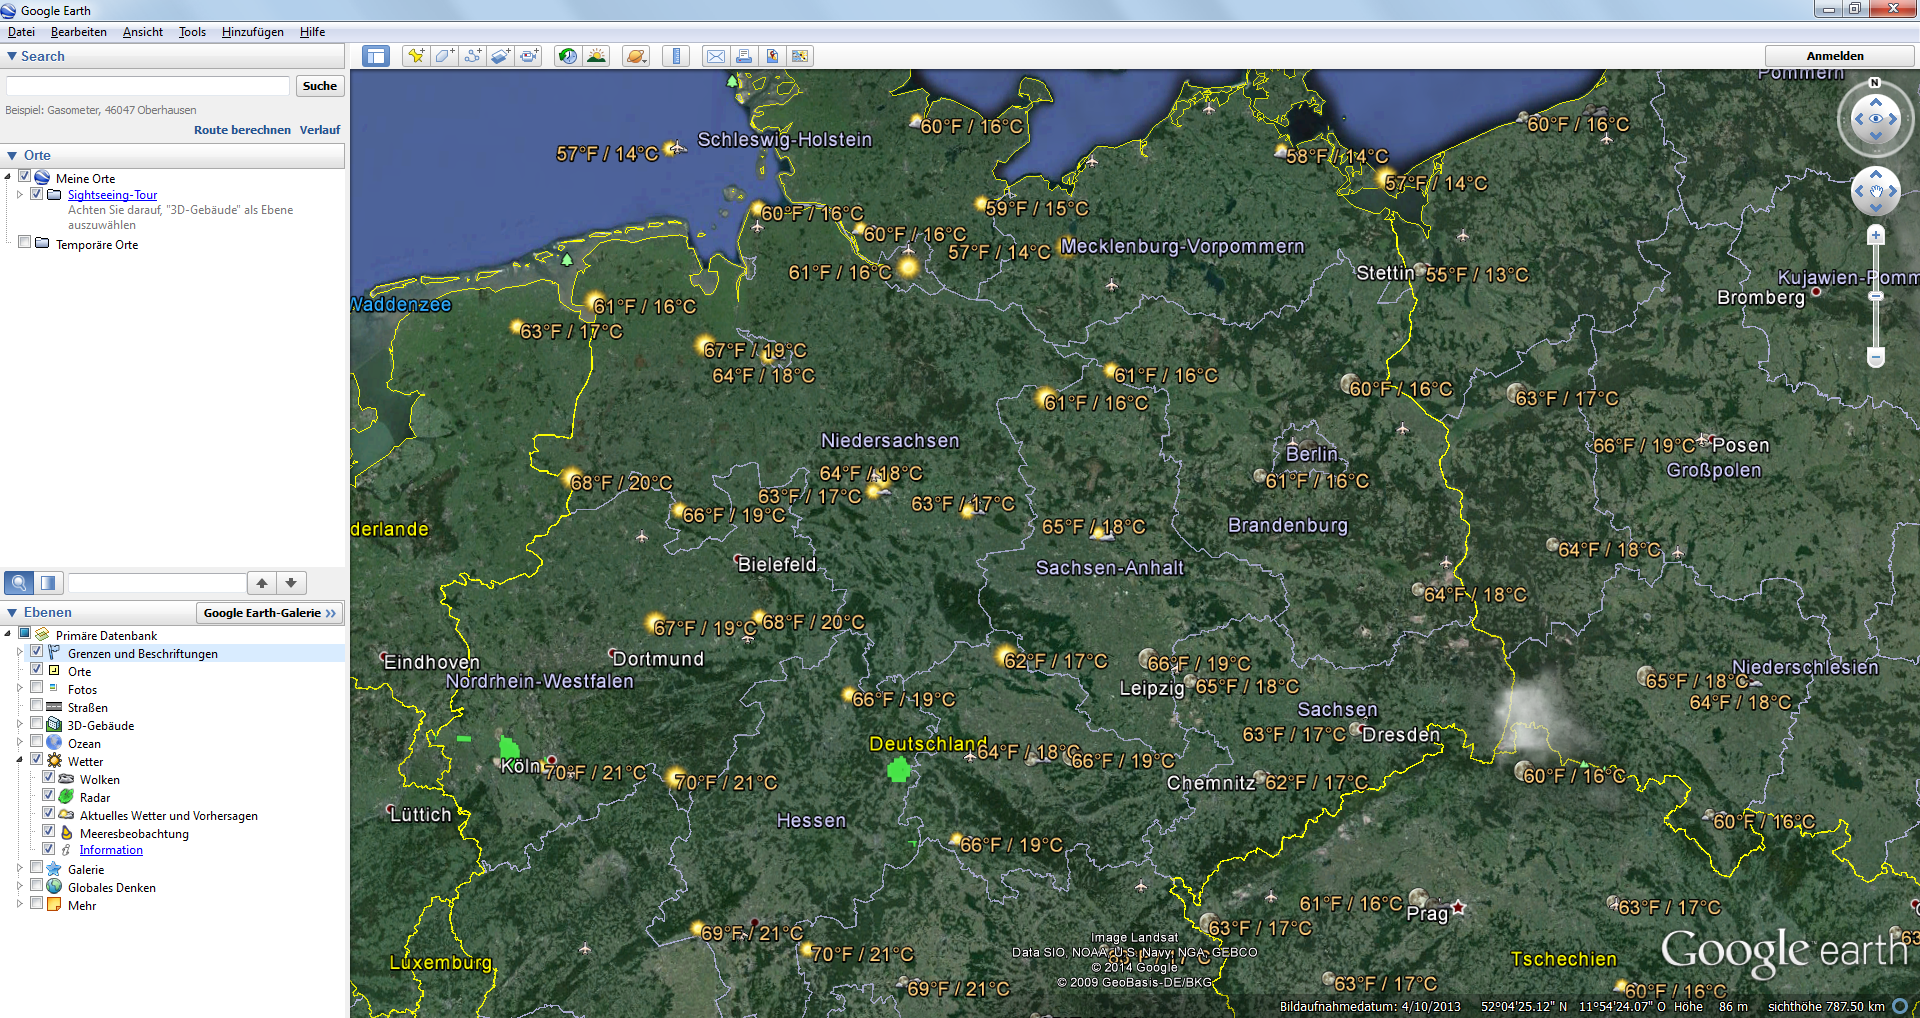Open the Hinzufügen menu
The width and height of the screenshot is (1920, 1018).
pyautogui.click(x=253, y=32)
